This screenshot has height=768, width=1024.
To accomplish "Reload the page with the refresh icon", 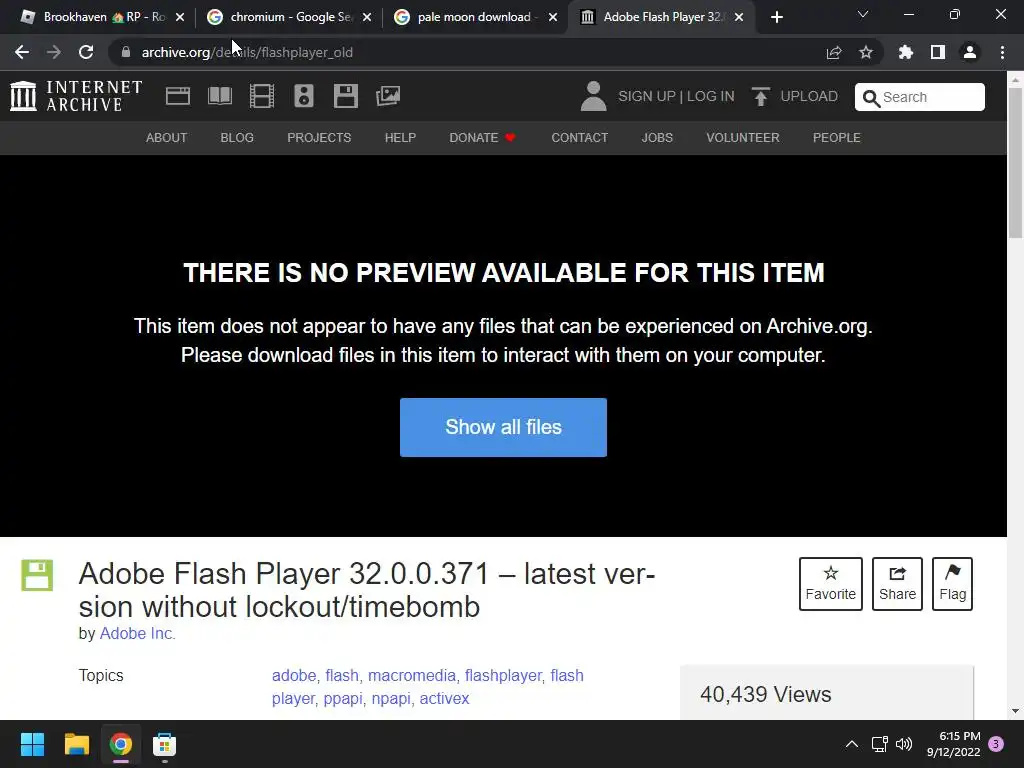I will [x=86, y=52].
